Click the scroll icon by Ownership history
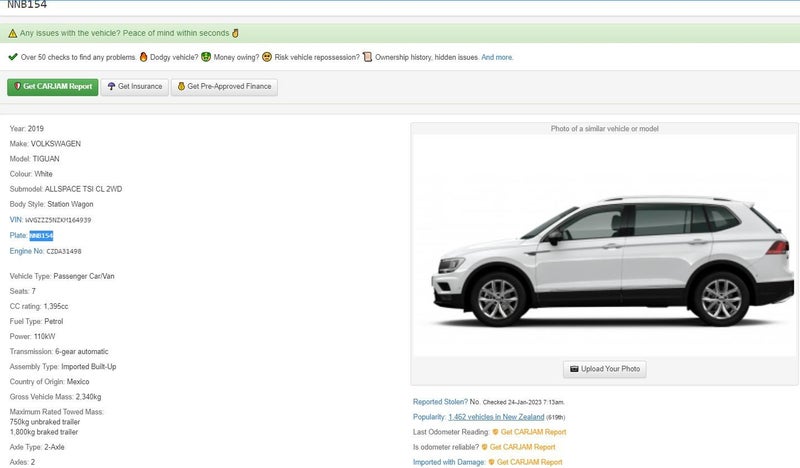Viewport: 800px width, 468px height. coord(367,57)
